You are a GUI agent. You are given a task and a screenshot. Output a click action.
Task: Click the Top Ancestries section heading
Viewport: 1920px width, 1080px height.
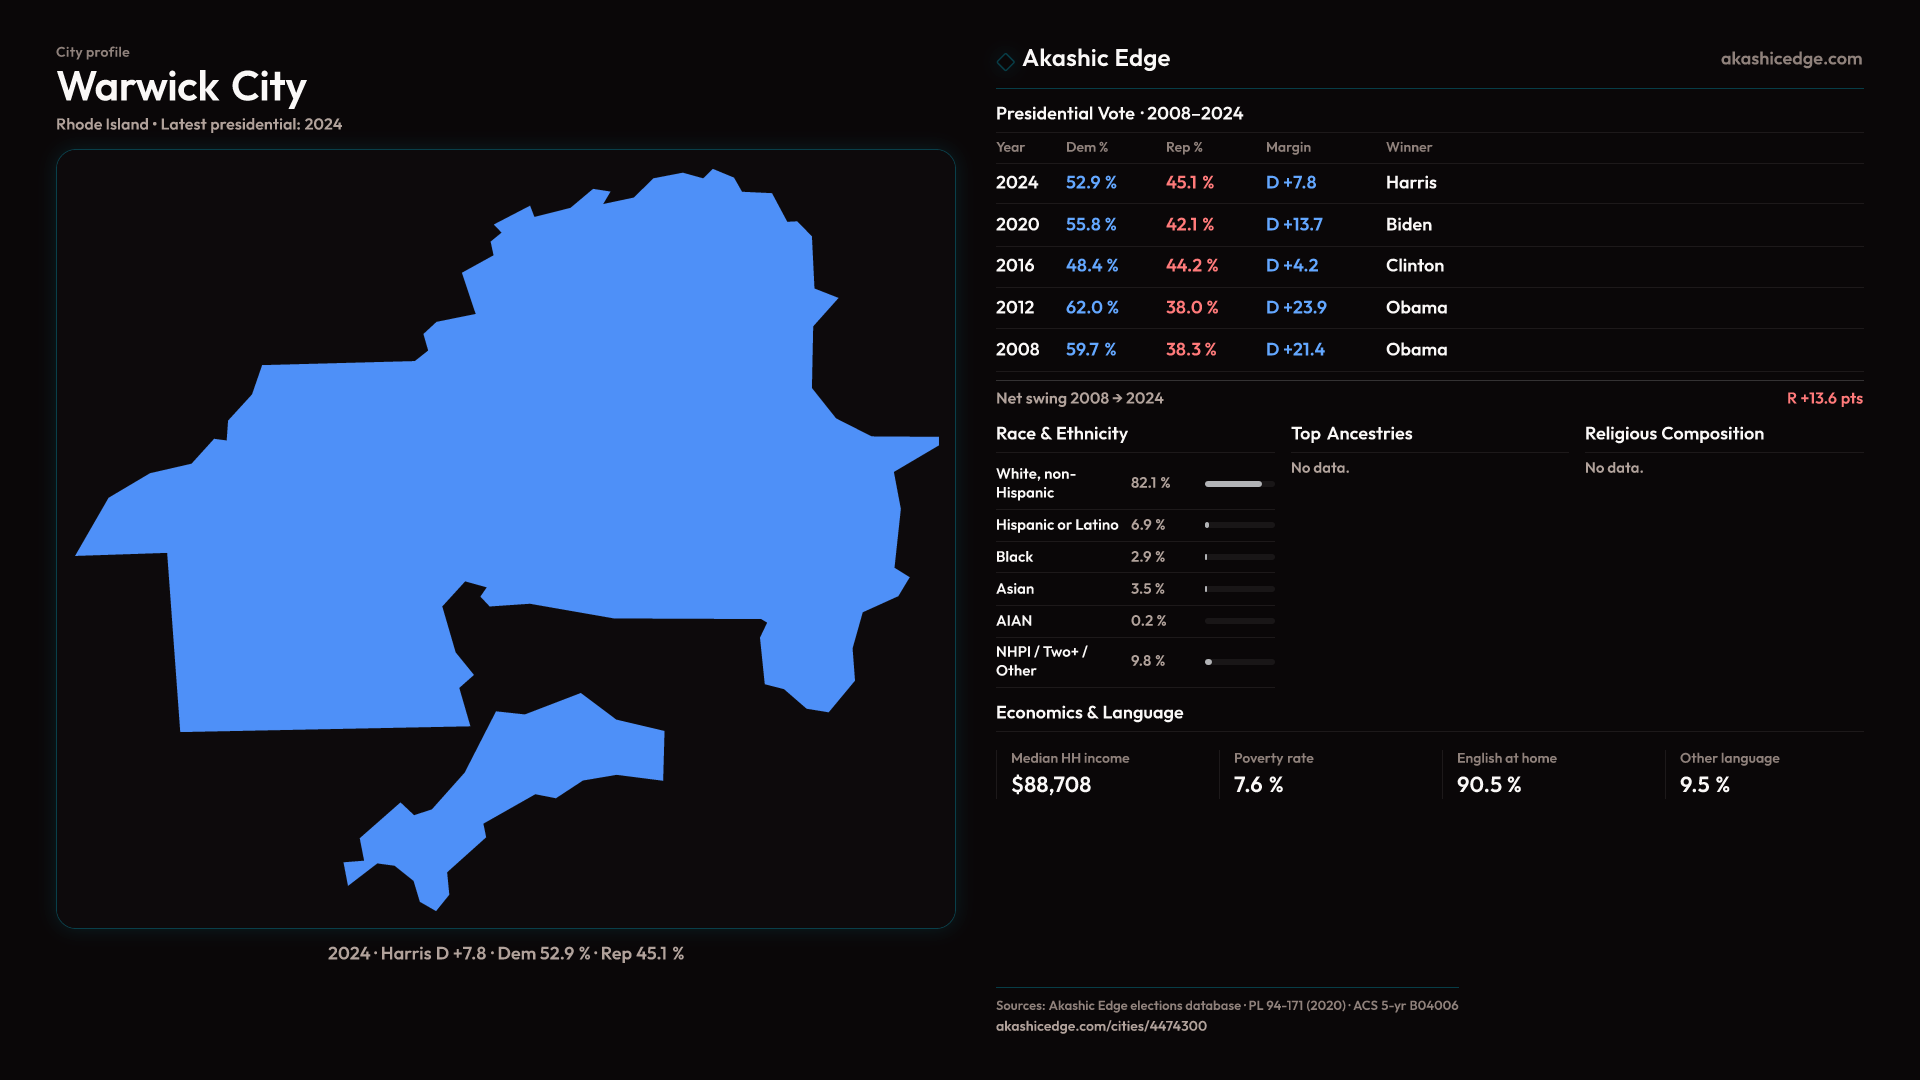click(x=1351, y=434)
